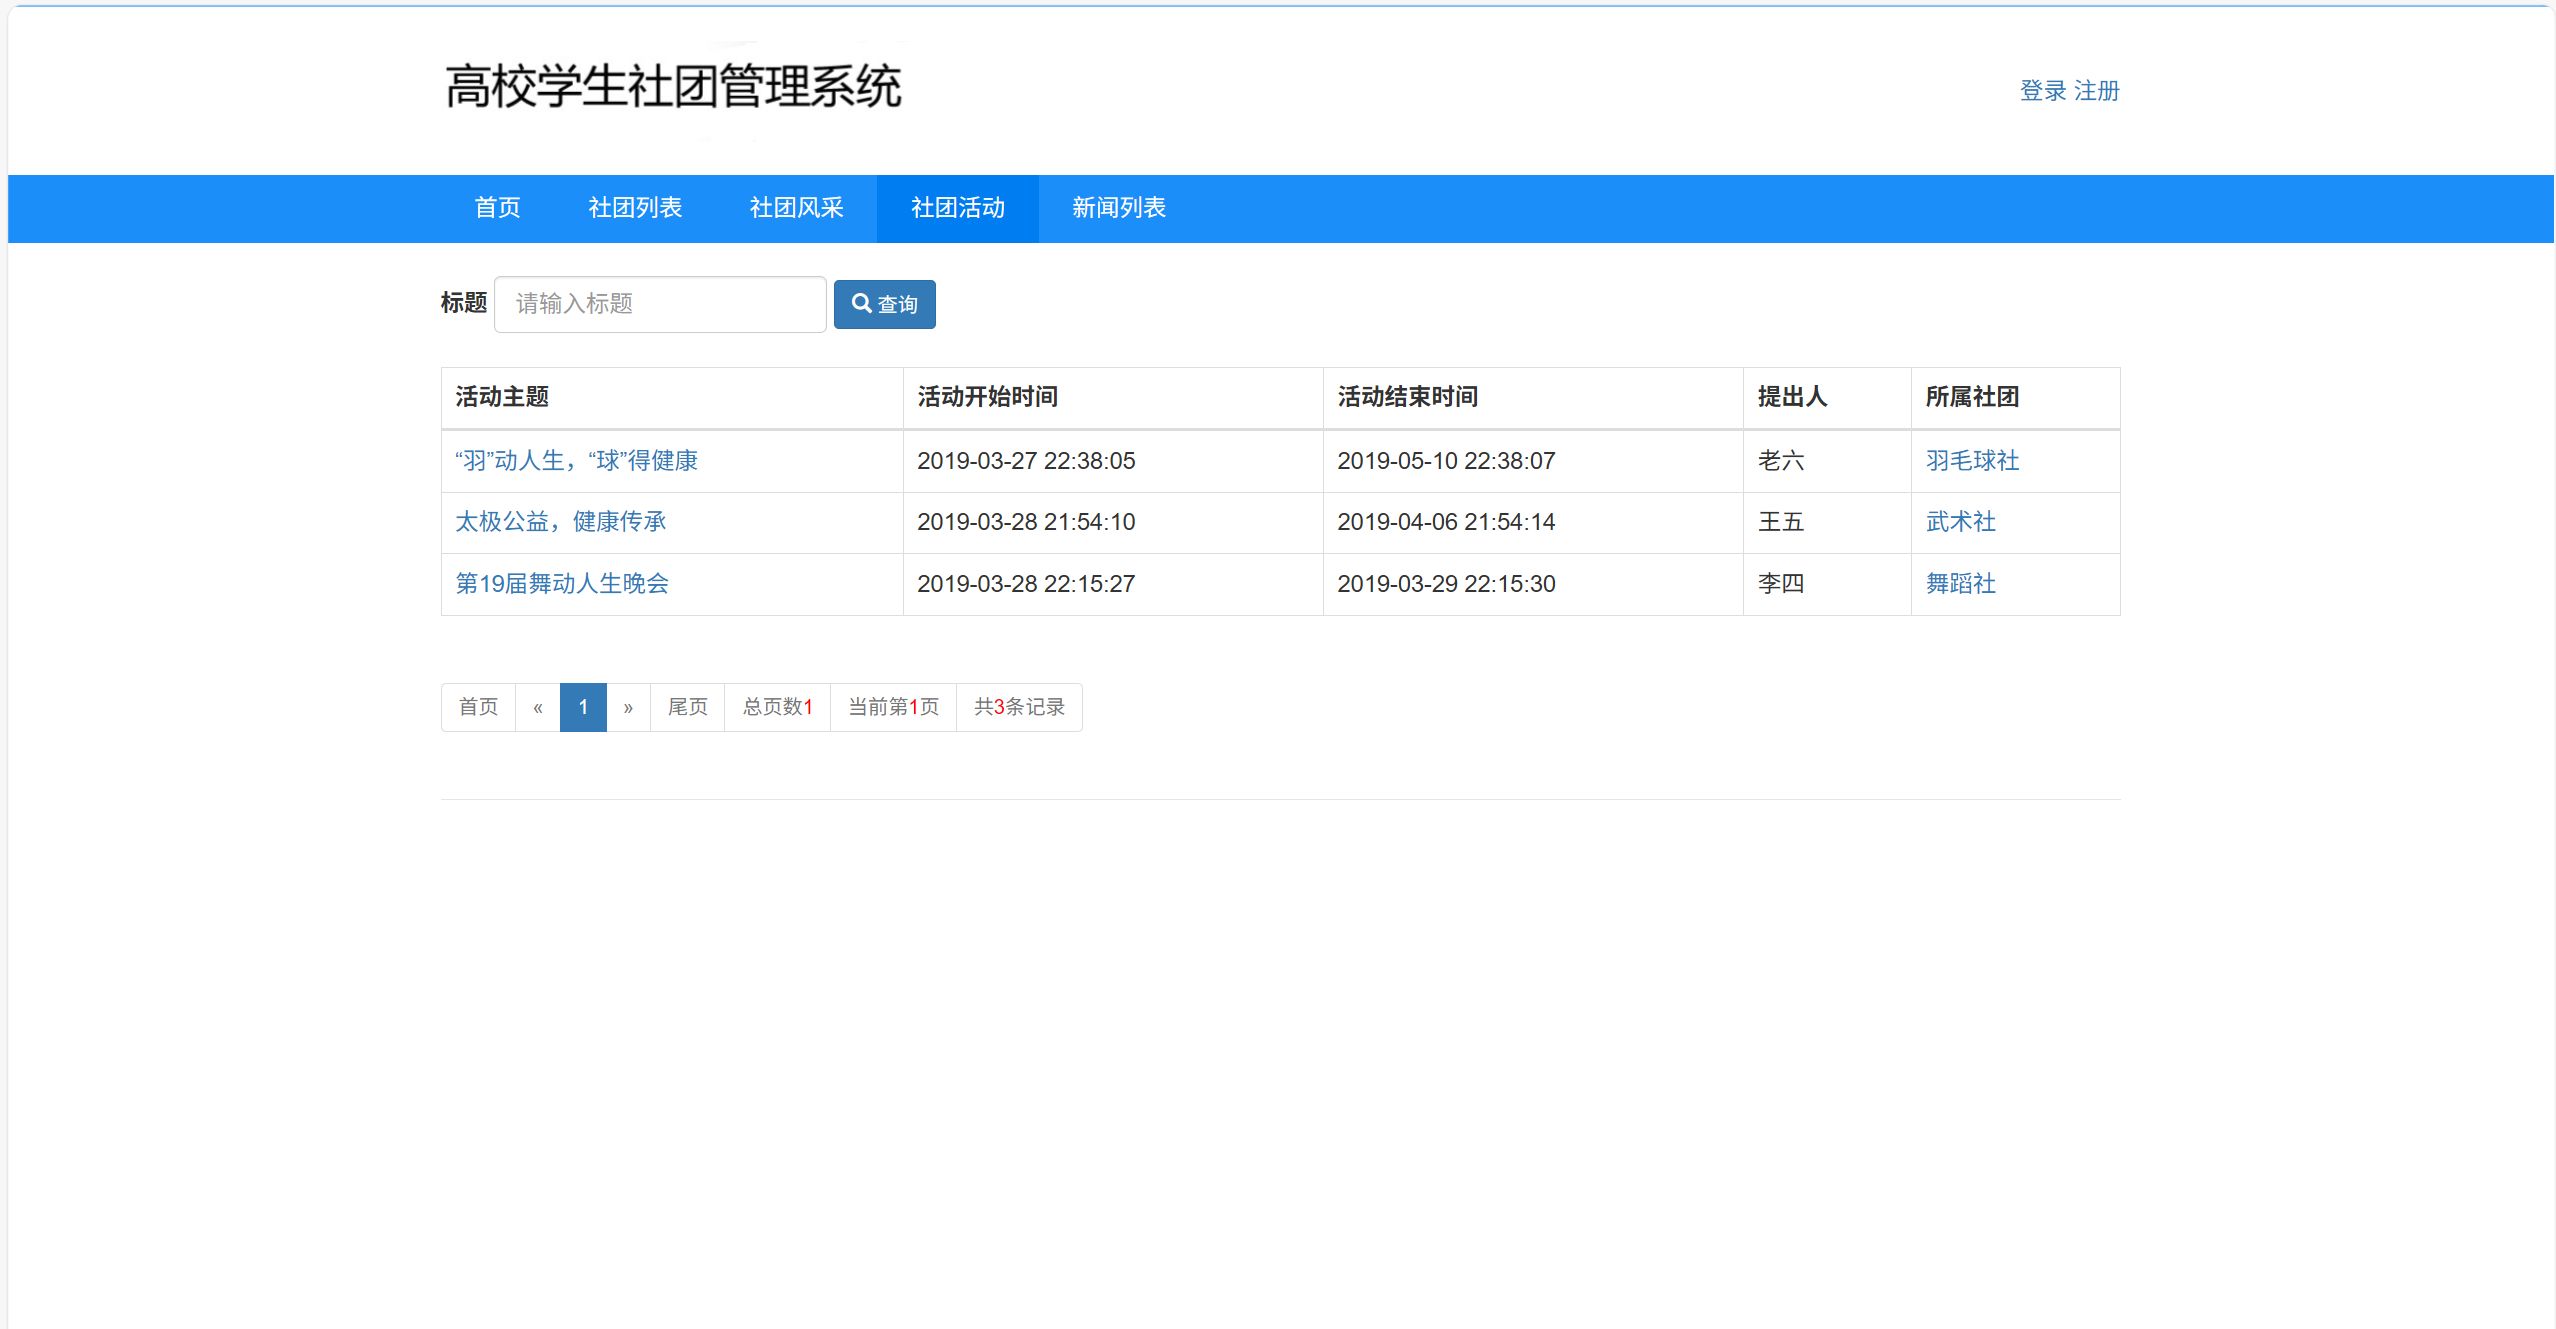Open the 武术社 club link

[1961, 522]
